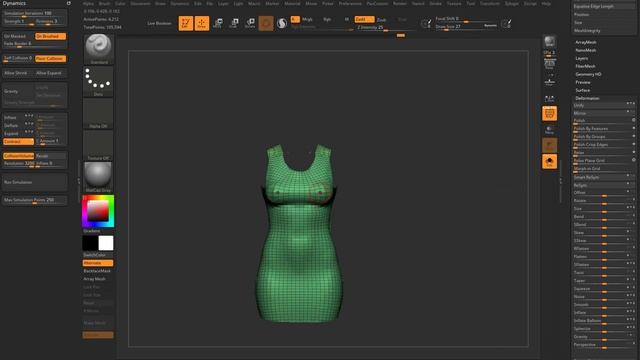Viewport: 640px width, 360px height.
Task: Pick a hue in the color picker square
Action: tap(98, 211)
